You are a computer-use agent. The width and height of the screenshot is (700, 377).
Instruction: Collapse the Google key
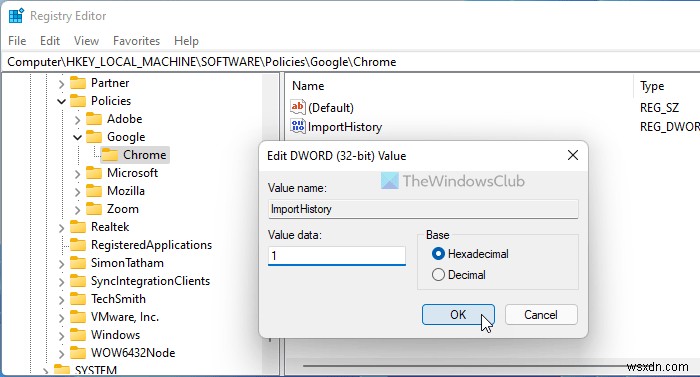tap(77, 137)
